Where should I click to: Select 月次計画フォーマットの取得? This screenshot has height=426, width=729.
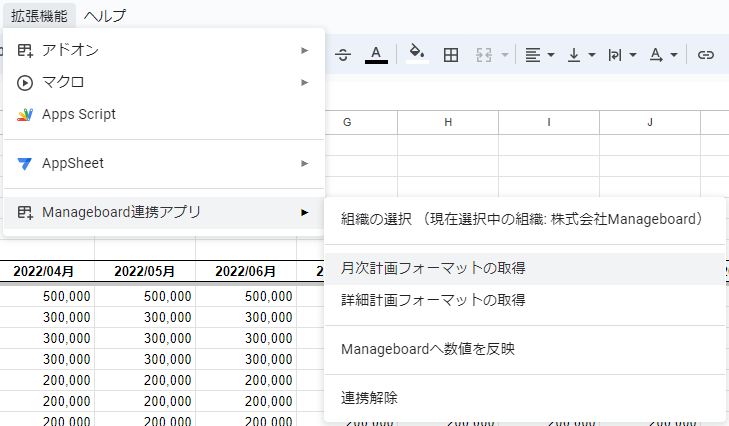pyautogui.click(x=524, y=269)
